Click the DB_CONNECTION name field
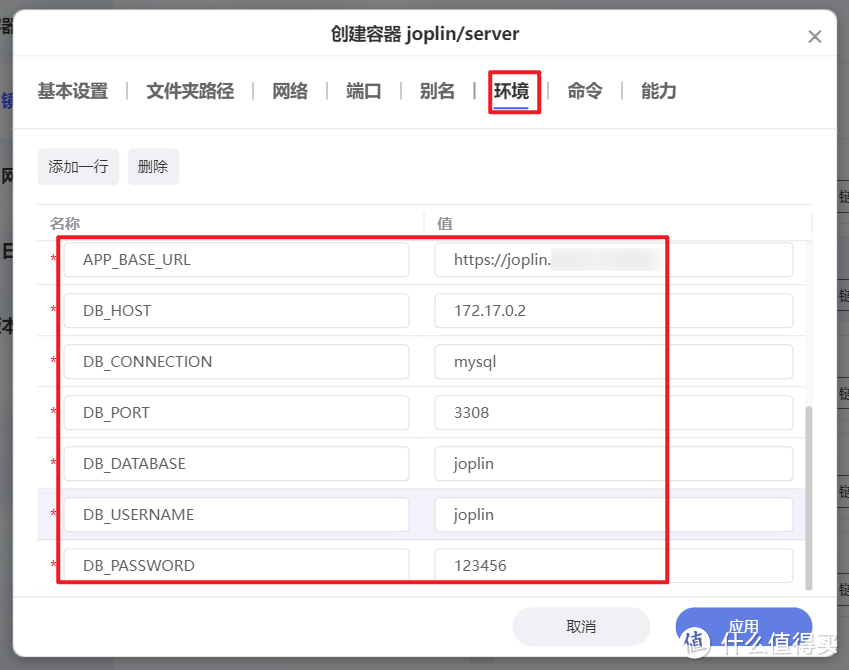The height and width of the screenshot is (670, 849). point(236,361)
